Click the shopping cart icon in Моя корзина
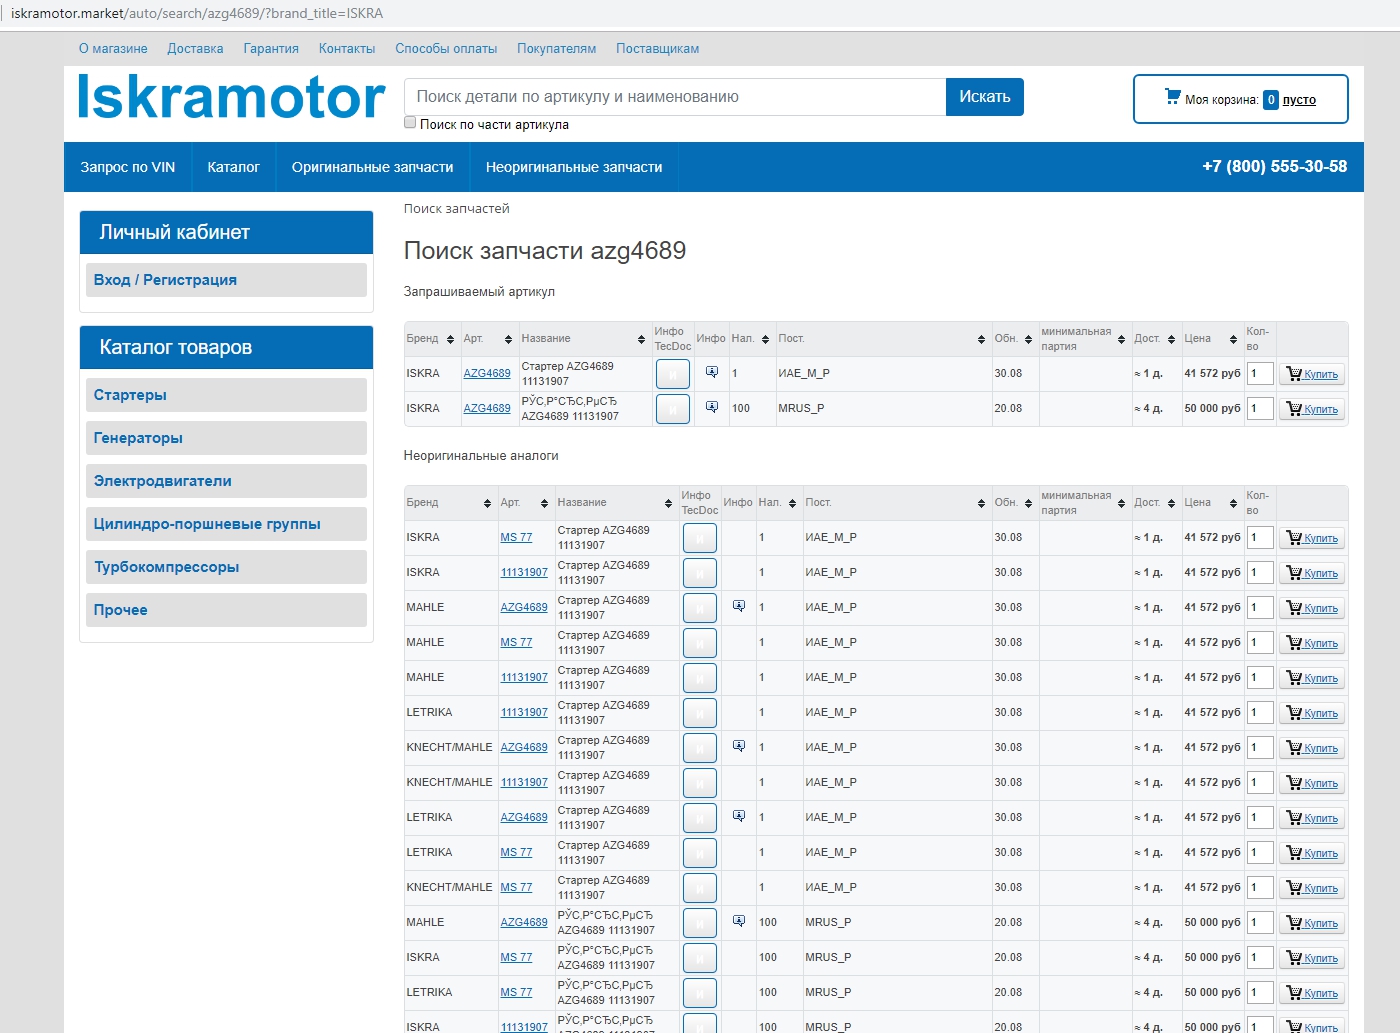The width and height of the screenshot is (1400, 1033). coord(1173,97)
